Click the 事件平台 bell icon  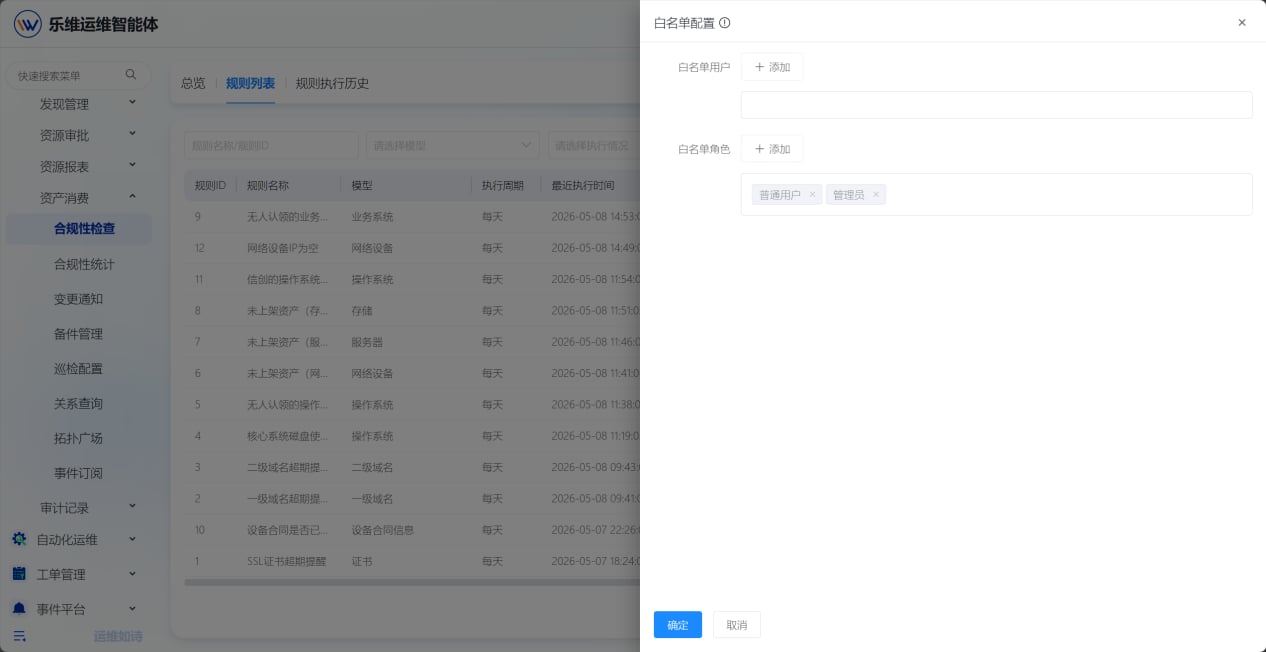[19, 609]
